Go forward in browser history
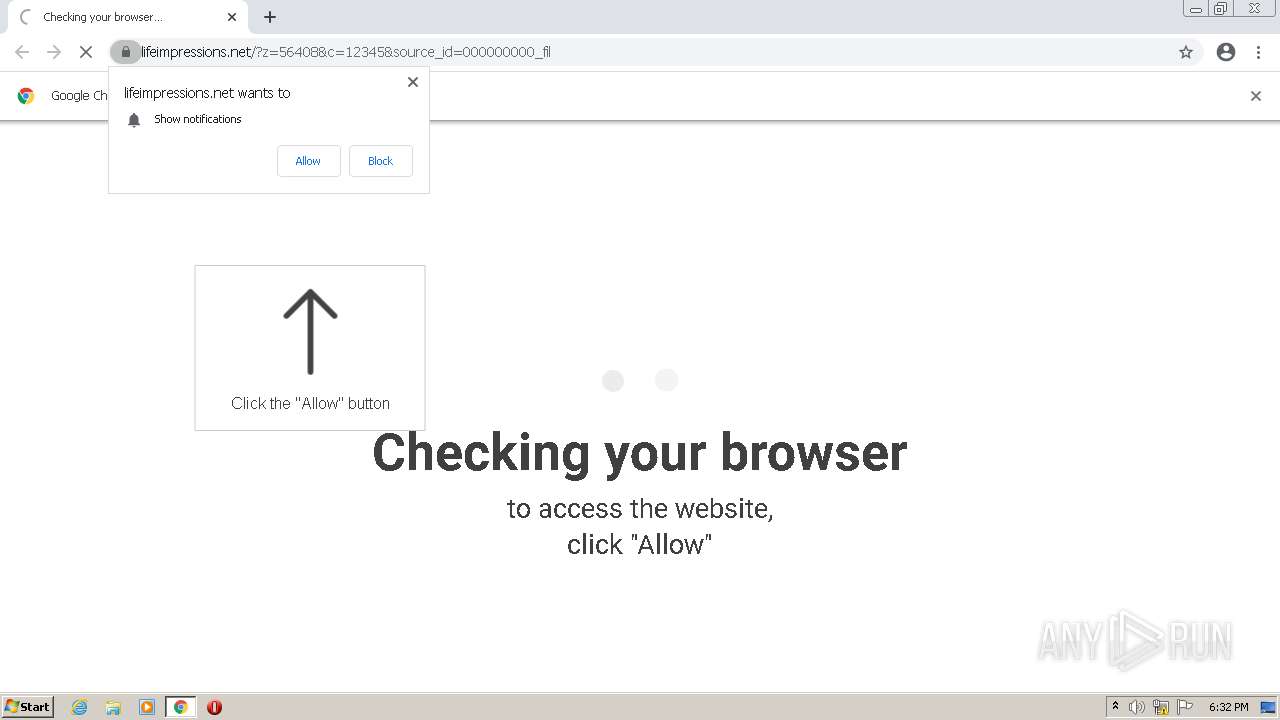 54,52
